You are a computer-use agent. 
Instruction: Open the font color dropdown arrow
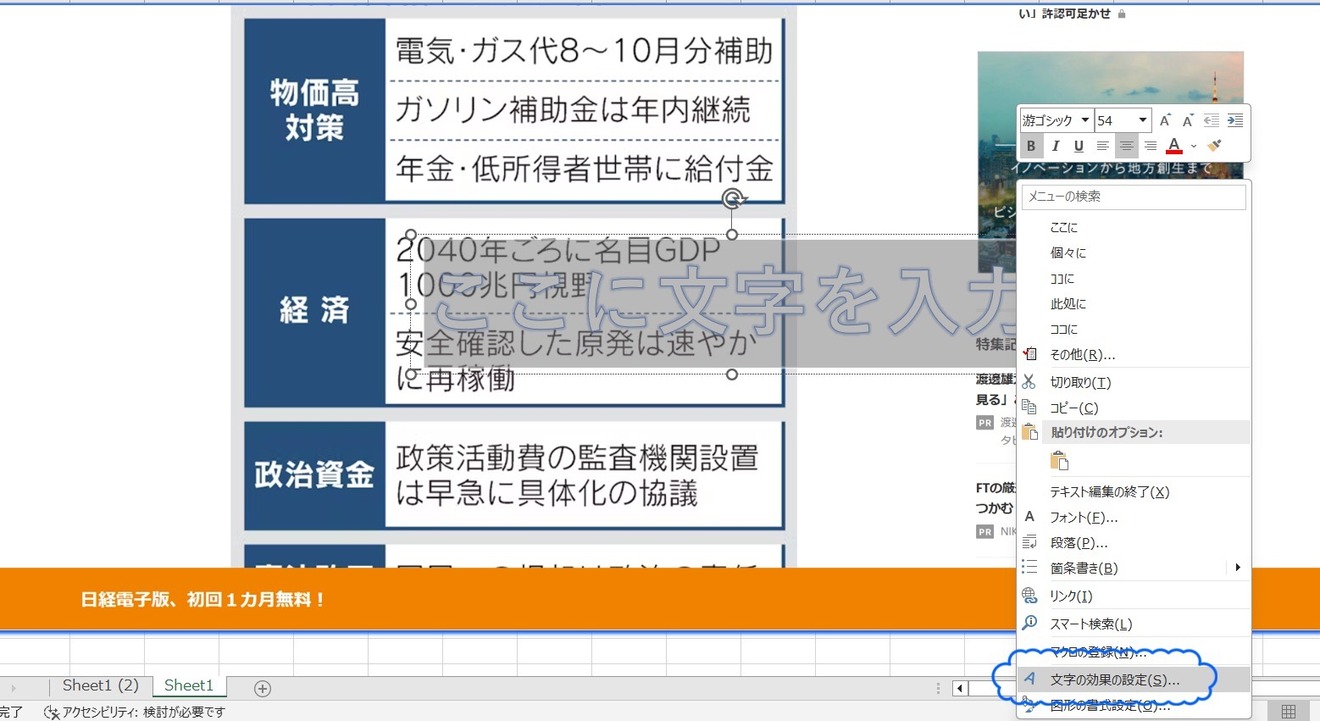(x=1194, y=147)
